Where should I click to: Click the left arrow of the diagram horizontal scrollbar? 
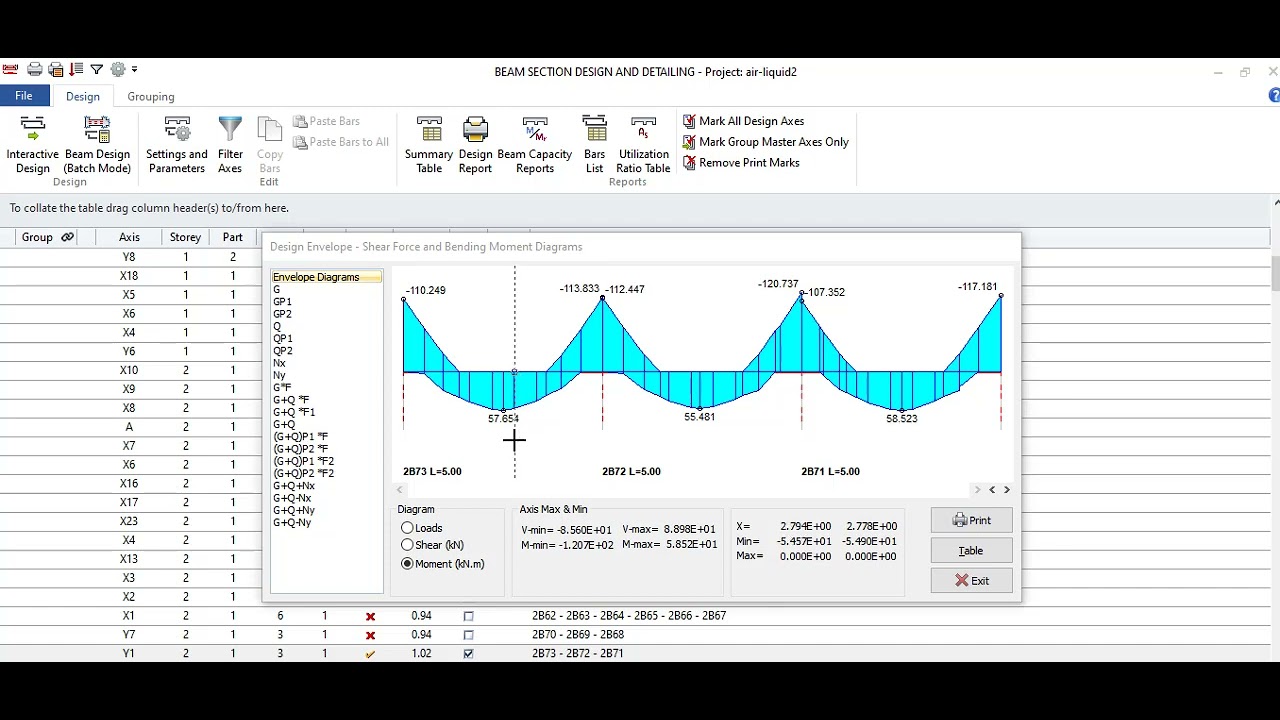(400, 490)
